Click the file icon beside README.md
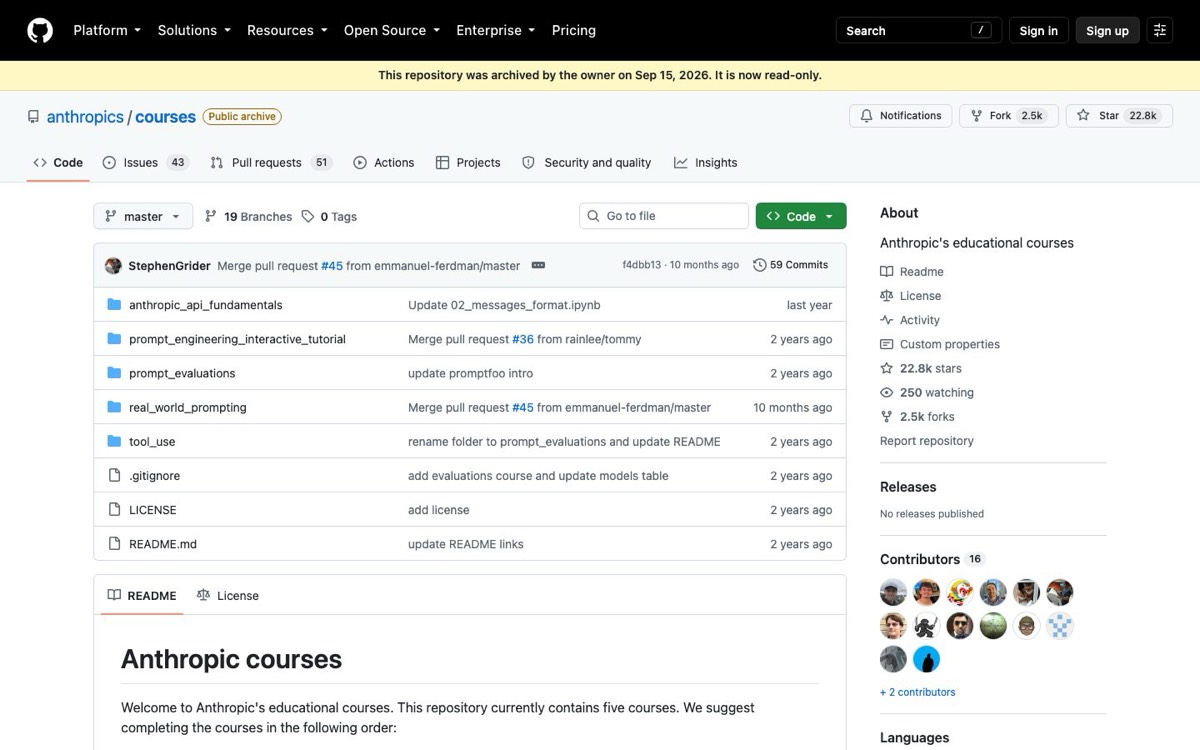The image size is (1200, 750). (x=114, y=544)
